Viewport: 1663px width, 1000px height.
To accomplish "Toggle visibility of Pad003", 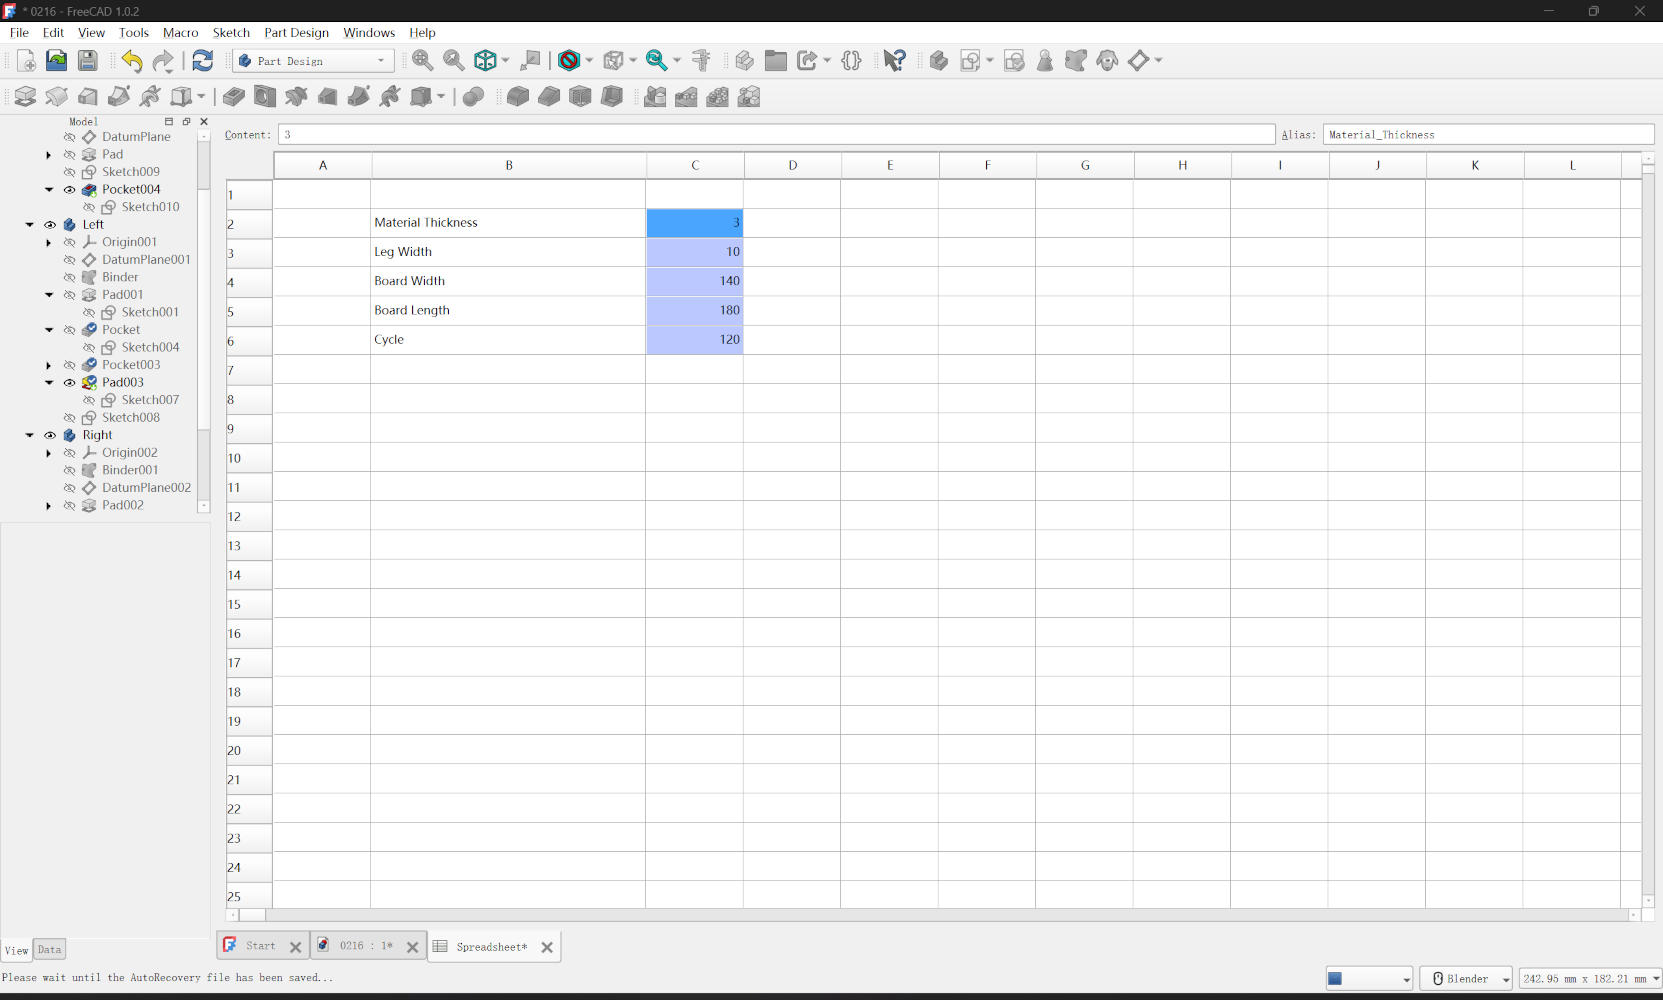I will [69, 383].
